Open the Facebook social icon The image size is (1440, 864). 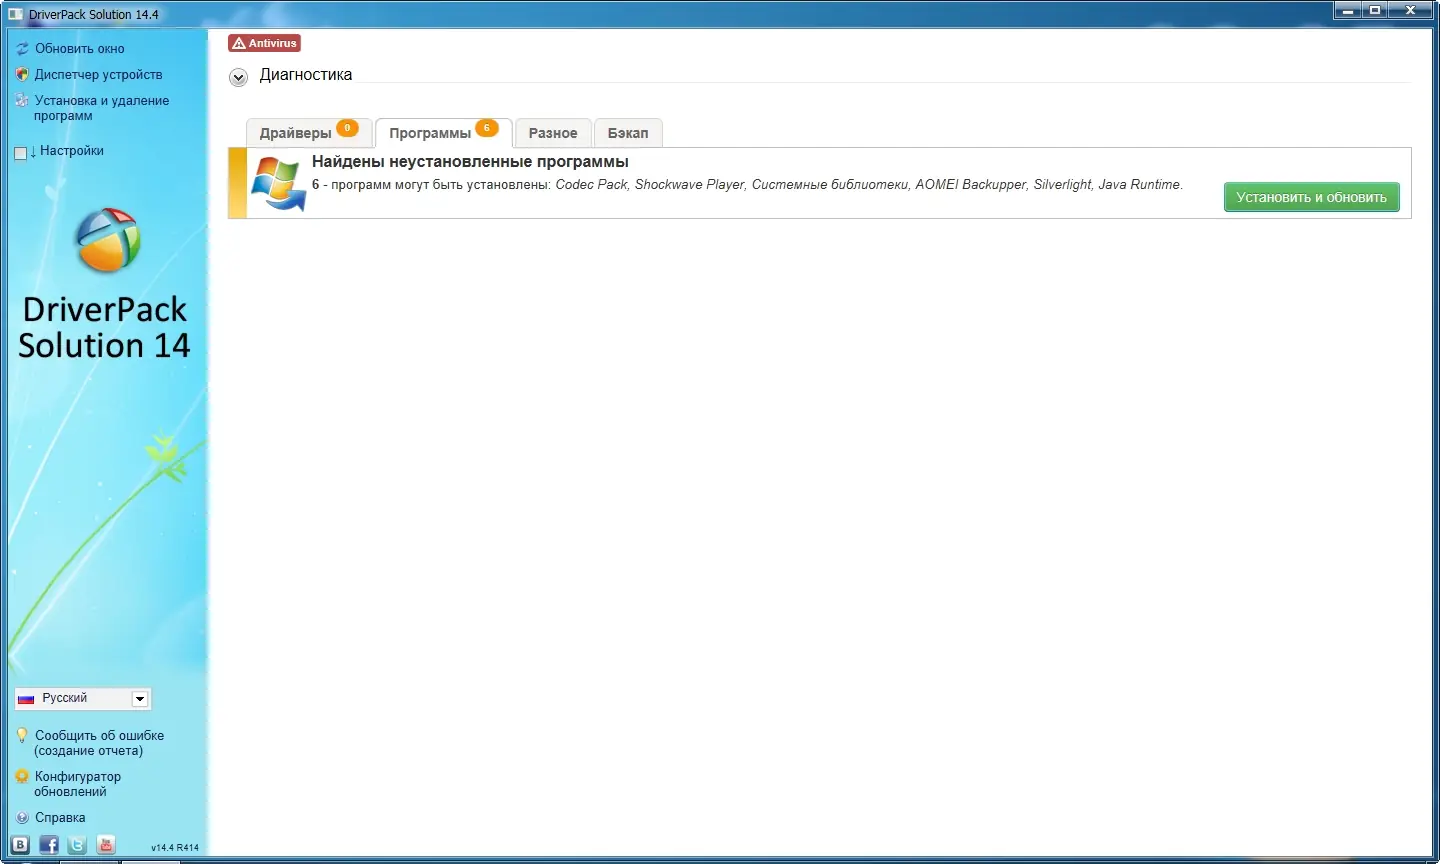[49, 845]
